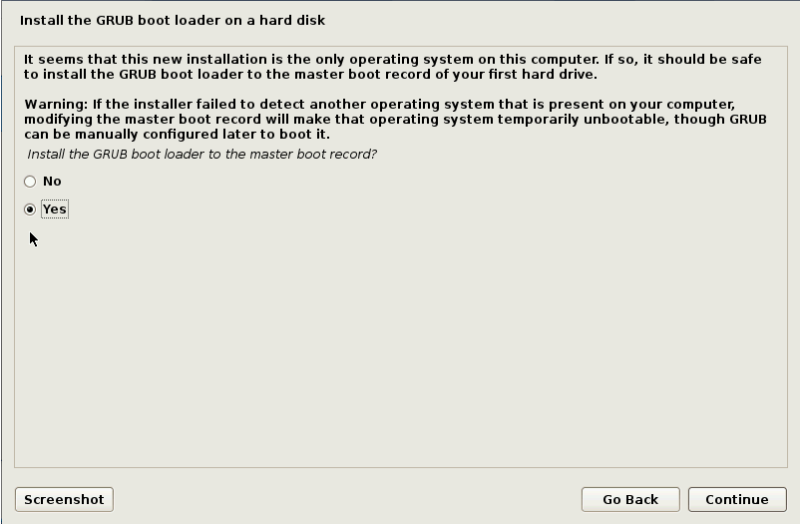Click the line starting "modifying the master boot record"
The width and height of the screenshot is (800, 524).
(395, 119)
